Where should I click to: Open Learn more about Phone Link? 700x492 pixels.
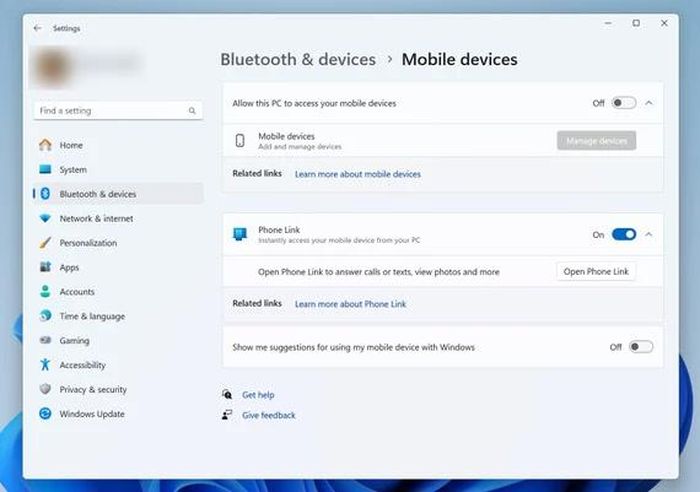click(350, 304)
